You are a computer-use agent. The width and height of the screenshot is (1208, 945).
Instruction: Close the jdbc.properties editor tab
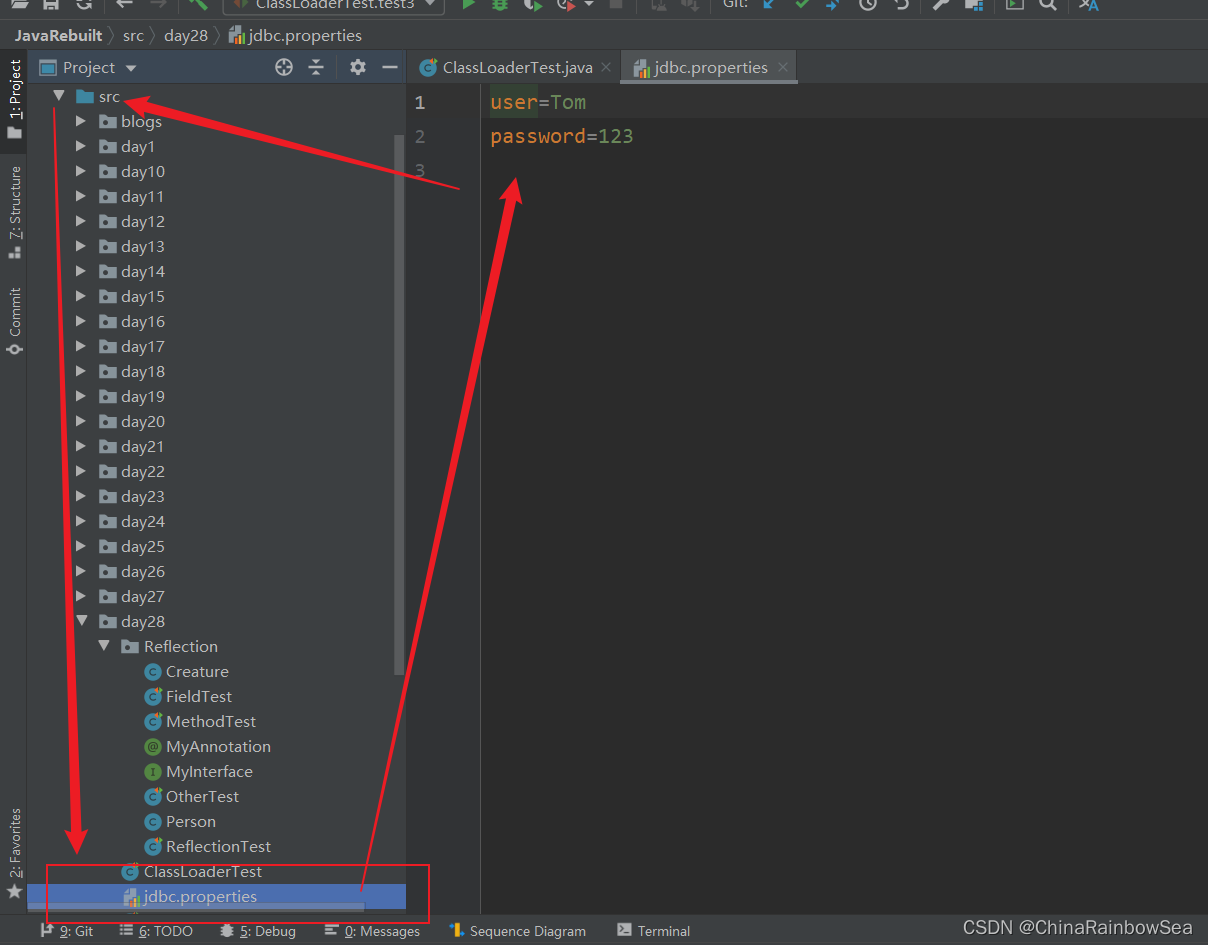pyautogui.click(x=783, y=67)
